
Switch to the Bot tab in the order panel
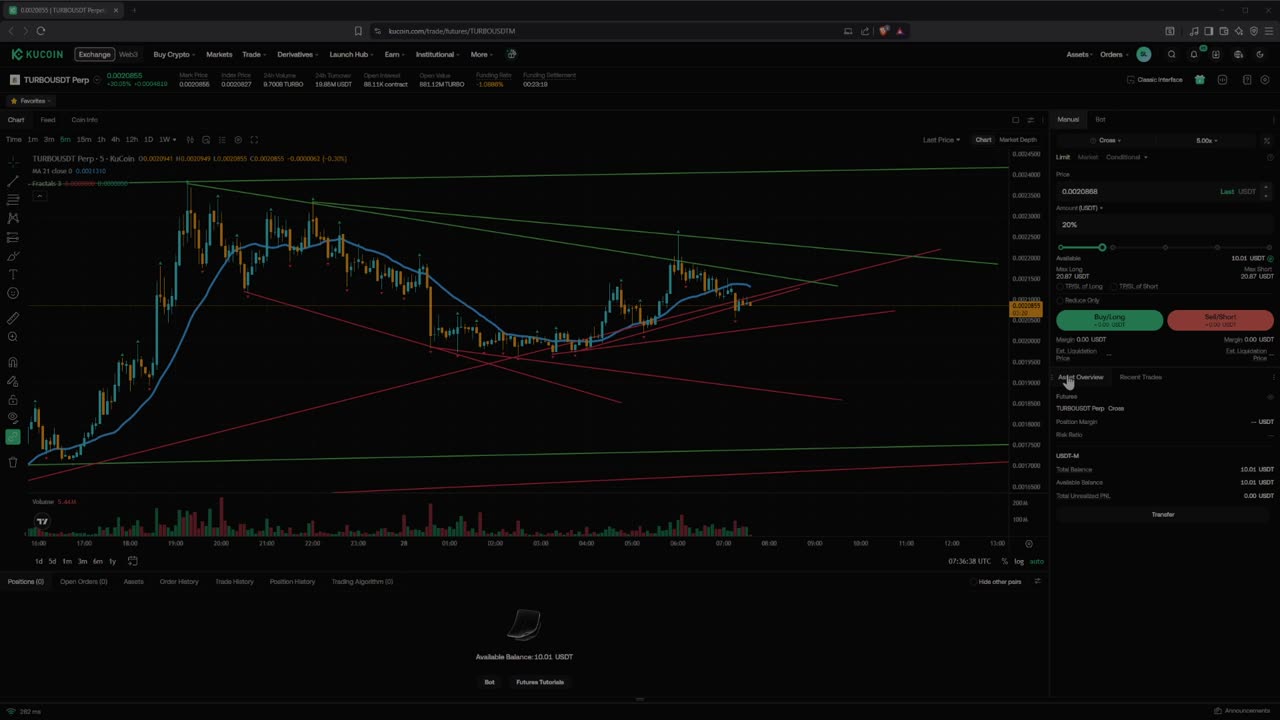coord(1100,119)
